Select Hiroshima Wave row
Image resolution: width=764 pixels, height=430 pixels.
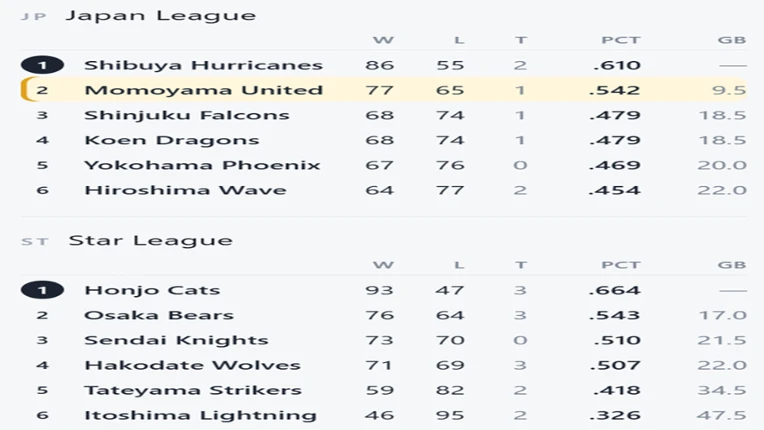point(384,190)
